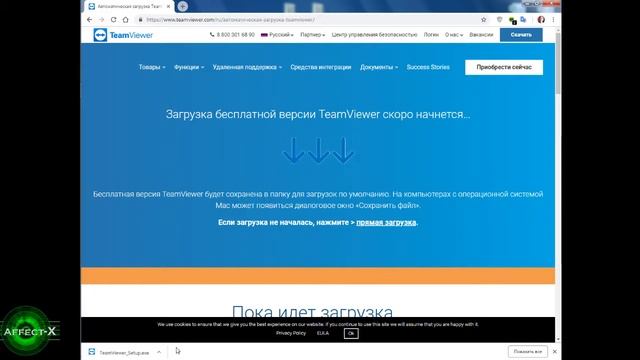Image resolution: width=640 pixels, height=360 pixels.
Task: Open the Privacy Policy link
Action: [x=291, y=333]
